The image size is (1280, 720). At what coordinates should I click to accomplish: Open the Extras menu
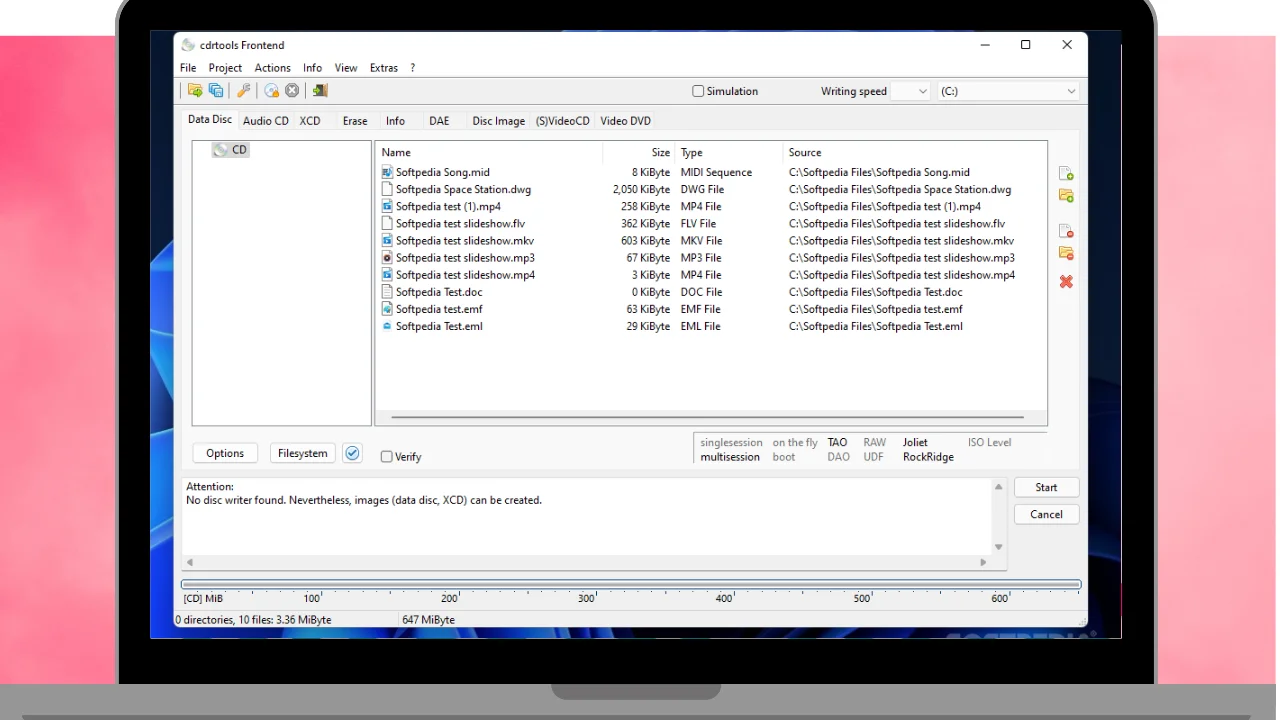coord(384,68)
